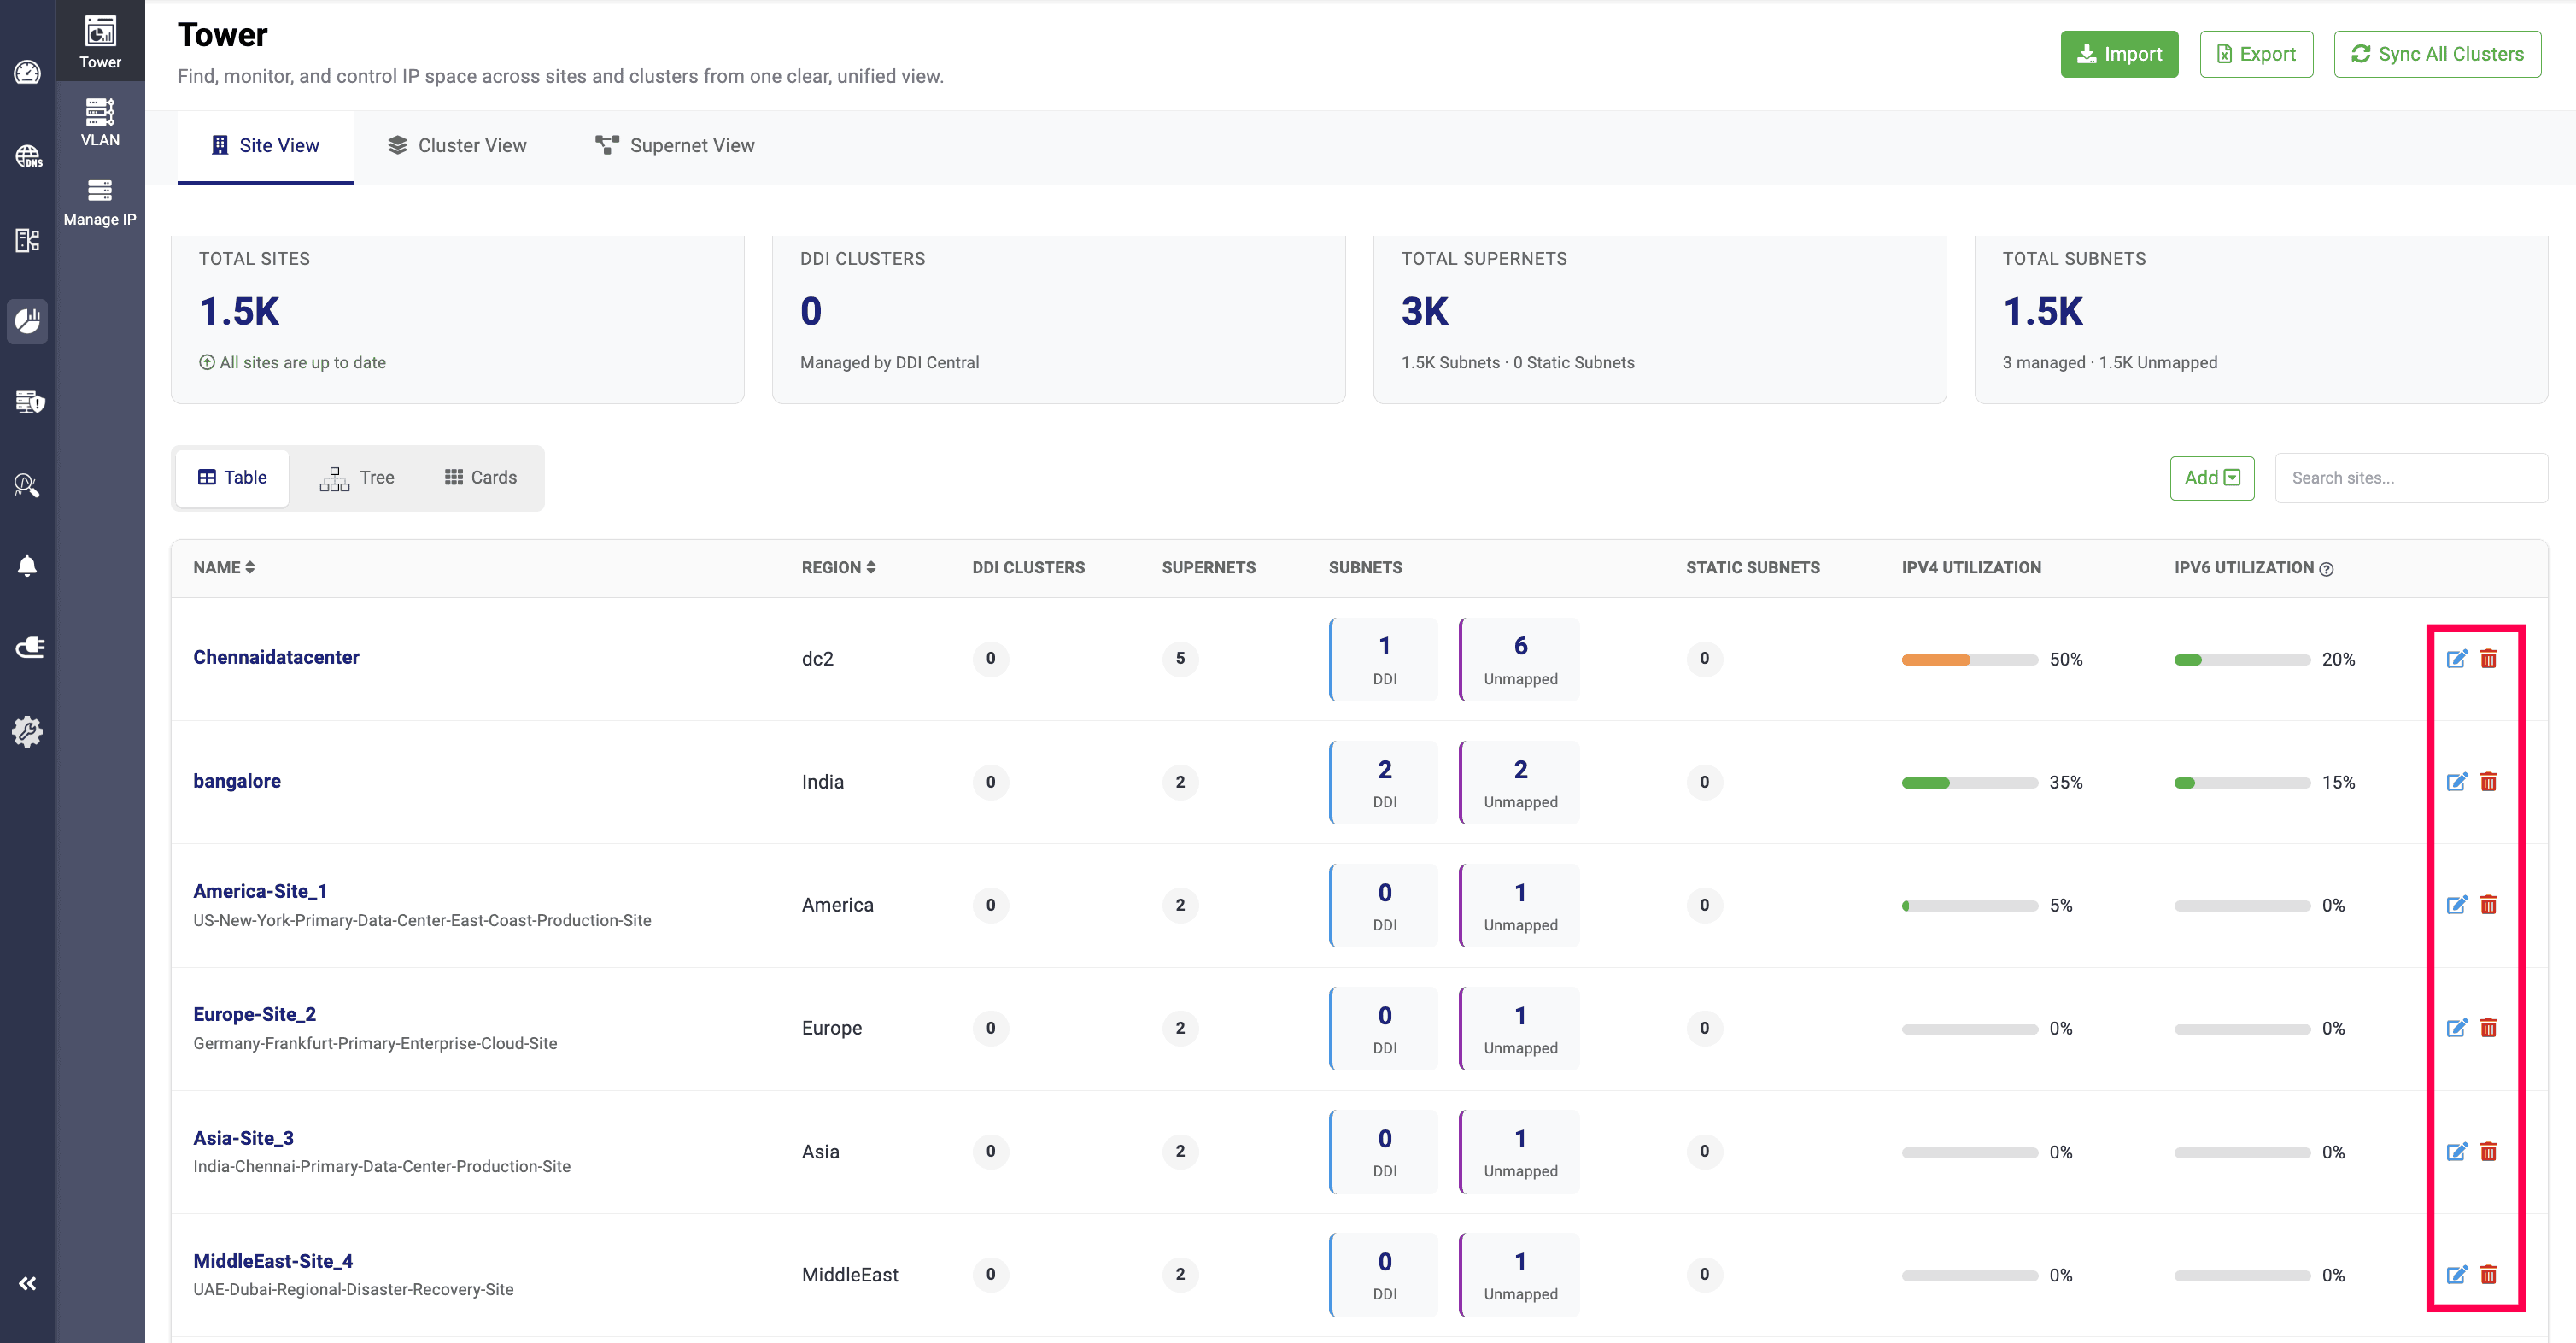Viewport: 2576px width, 1343px height.
Task: Switch to Tree layout view
Action: point(357,478)
